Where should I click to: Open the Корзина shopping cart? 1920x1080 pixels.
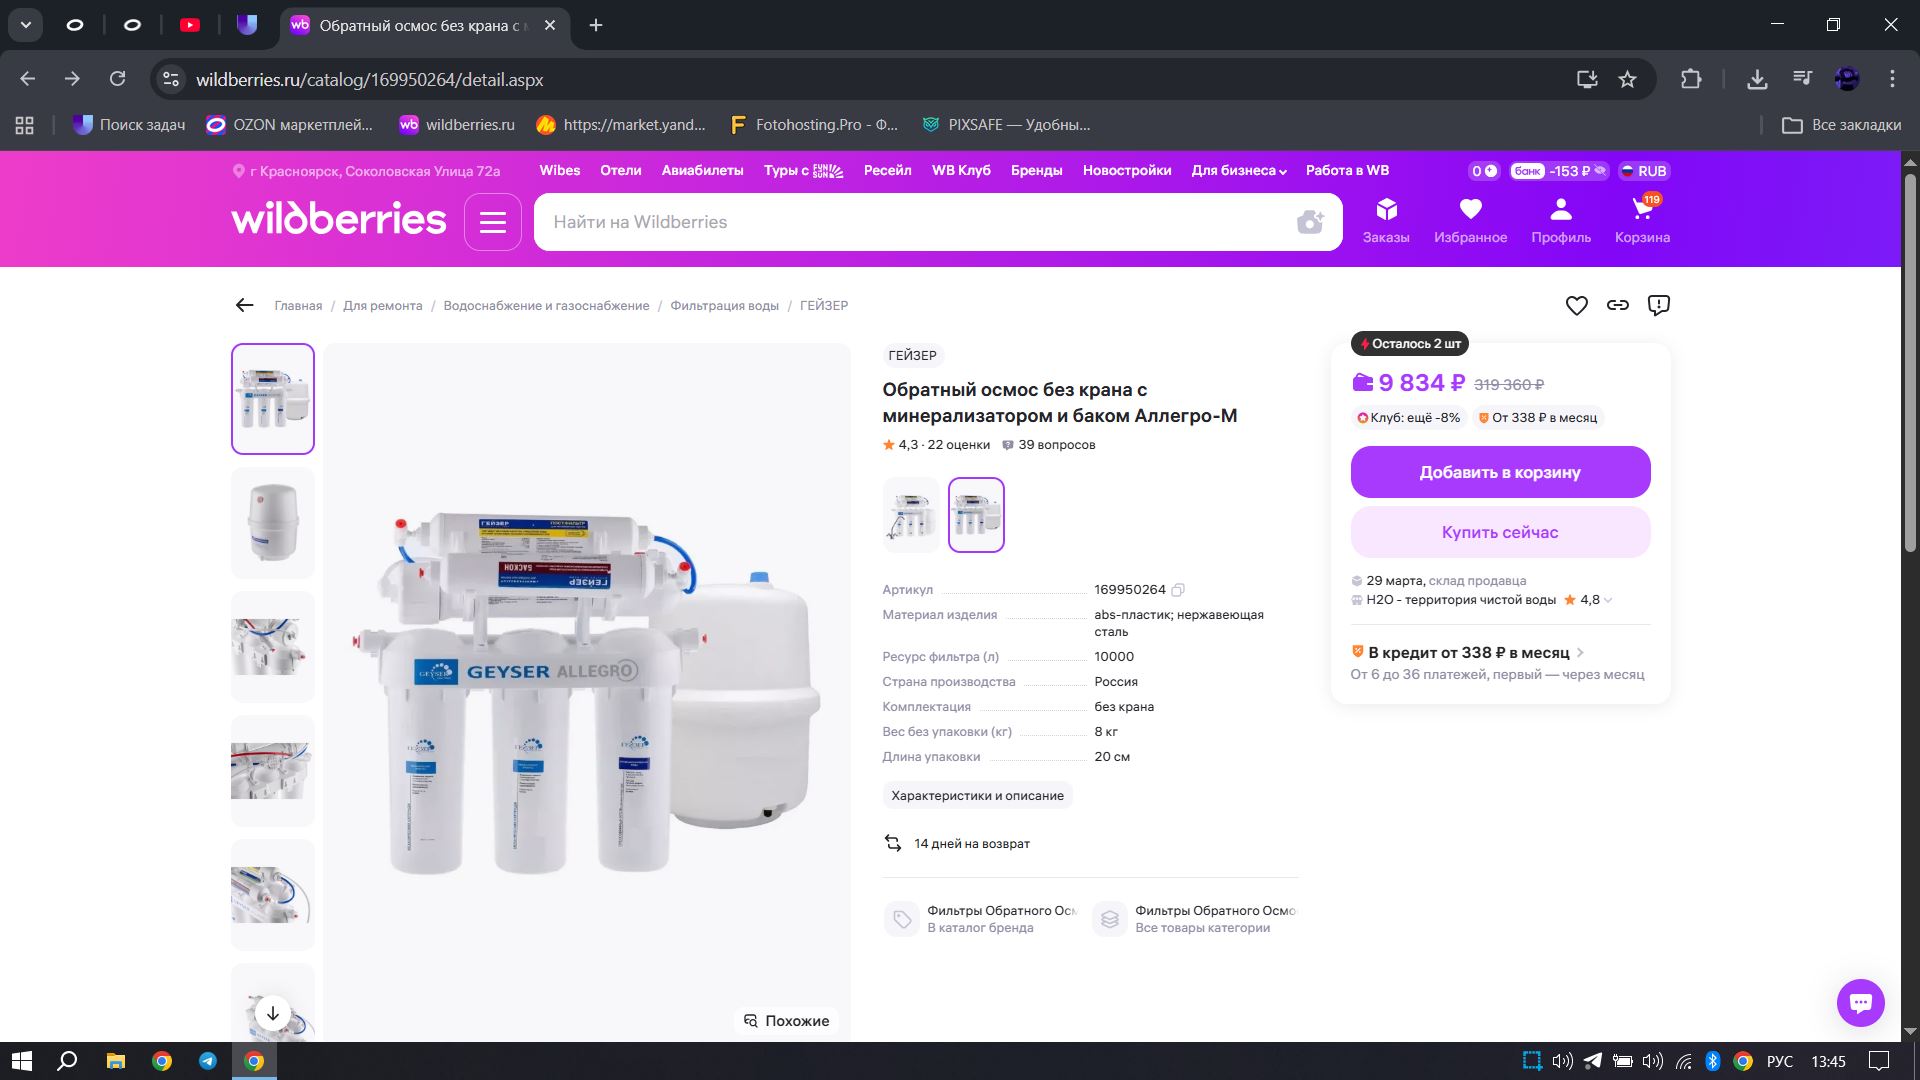click(x=1641, y=220)
